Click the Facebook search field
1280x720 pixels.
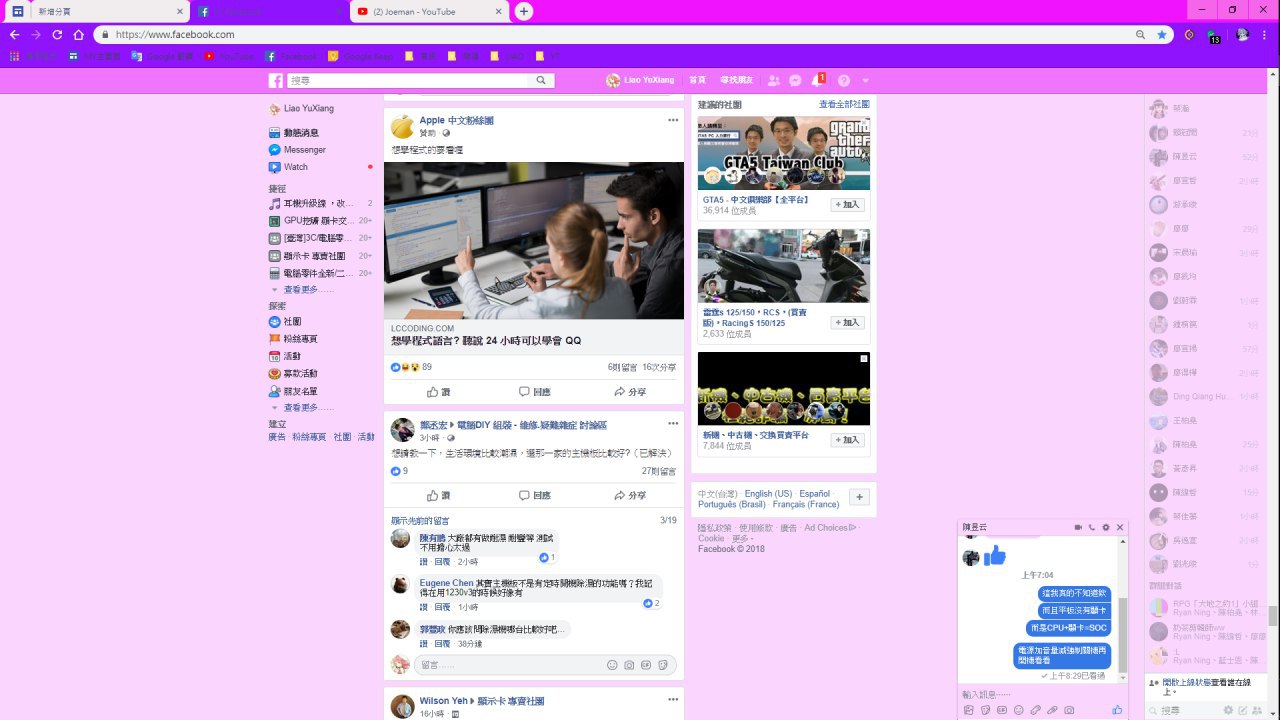tap(408, 80)
